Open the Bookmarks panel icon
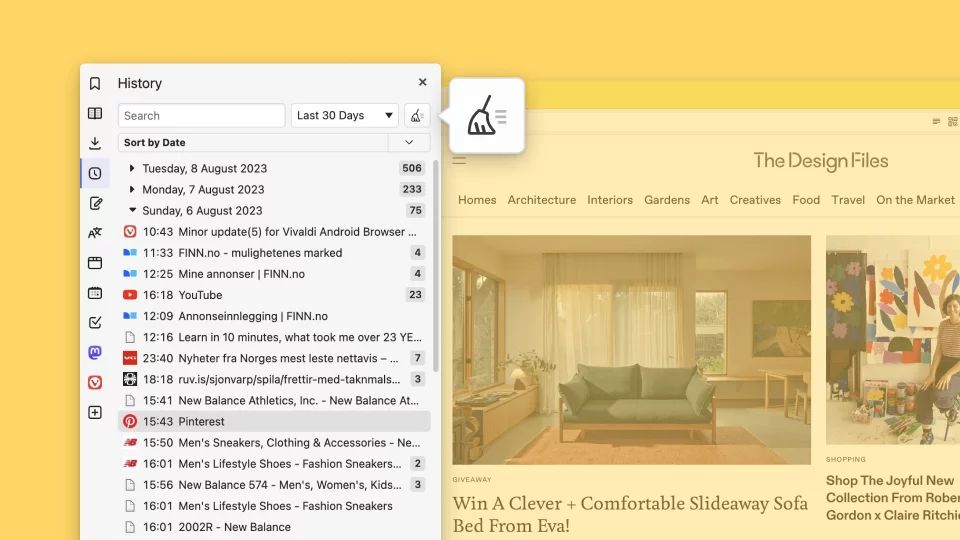This screenshot has height=540, width=960. [95, 84]
